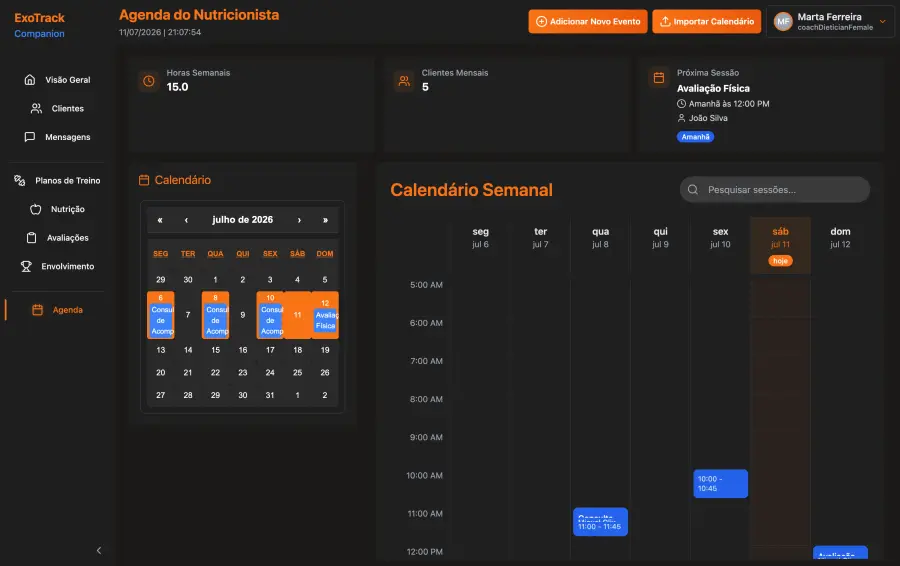Open Visão Geral home icon

[30, 80]
